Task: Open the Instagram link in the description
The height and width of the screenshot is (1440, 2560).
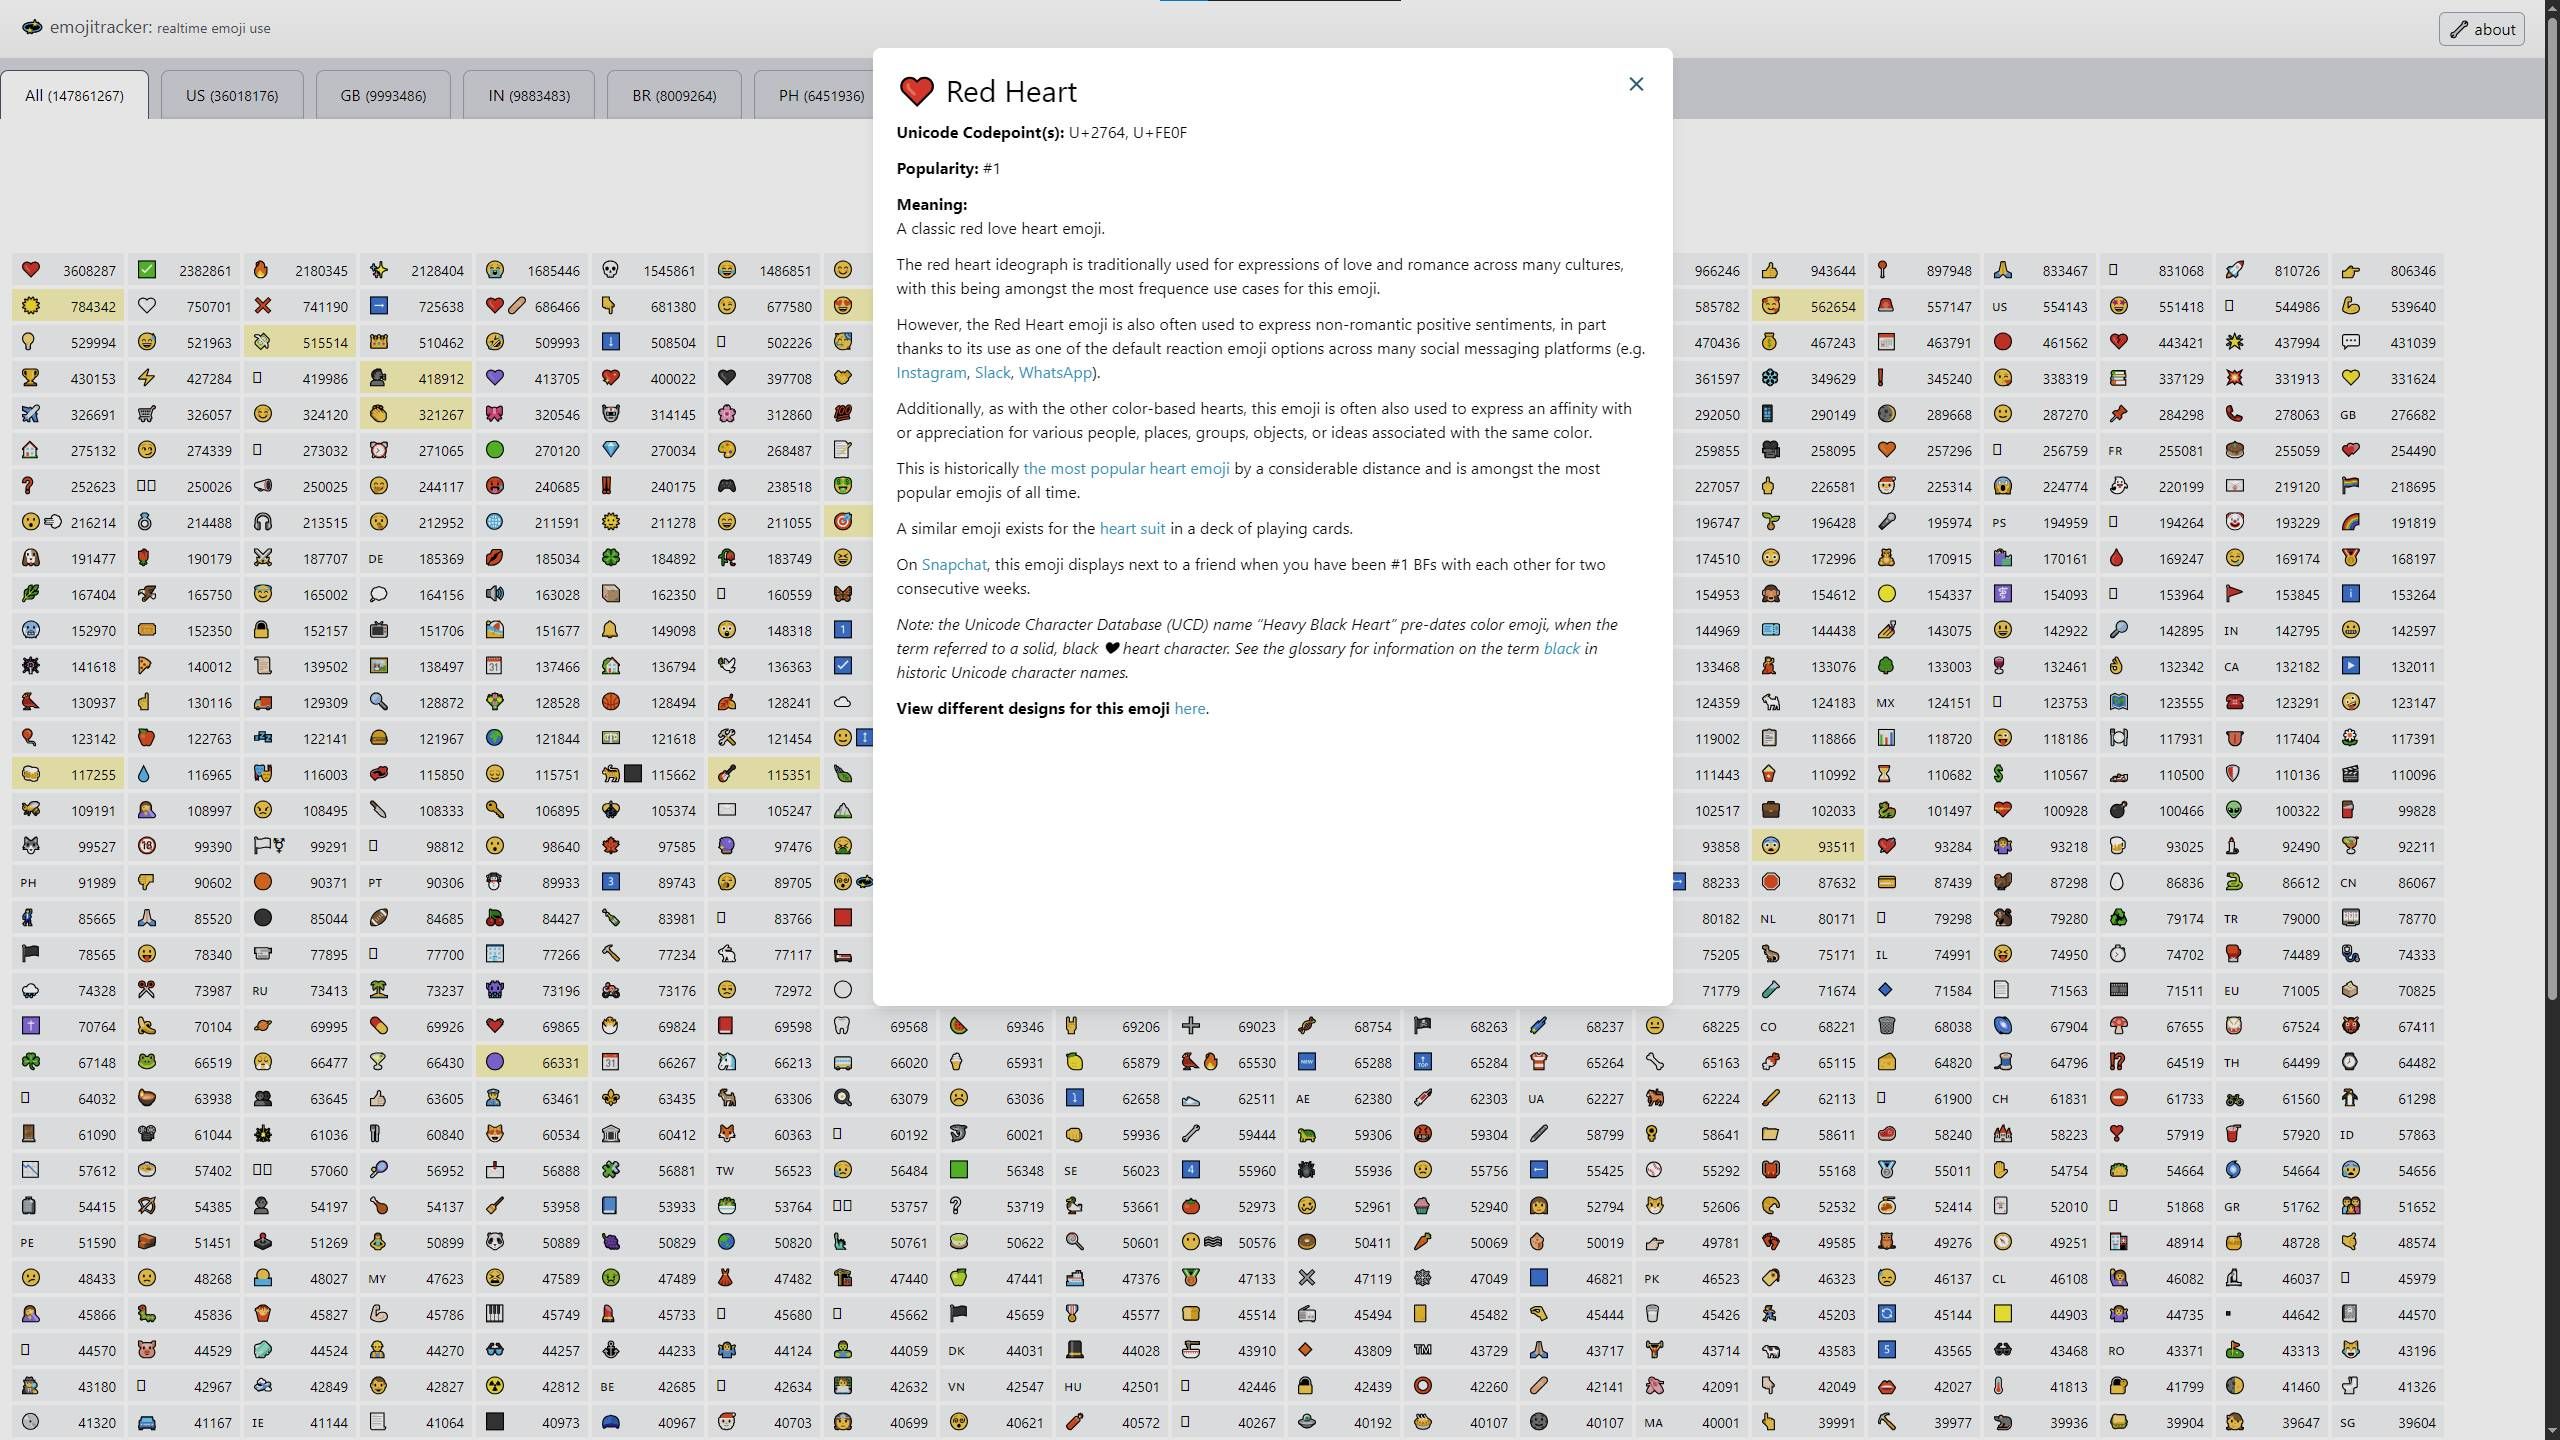Action: pos(930,372)
